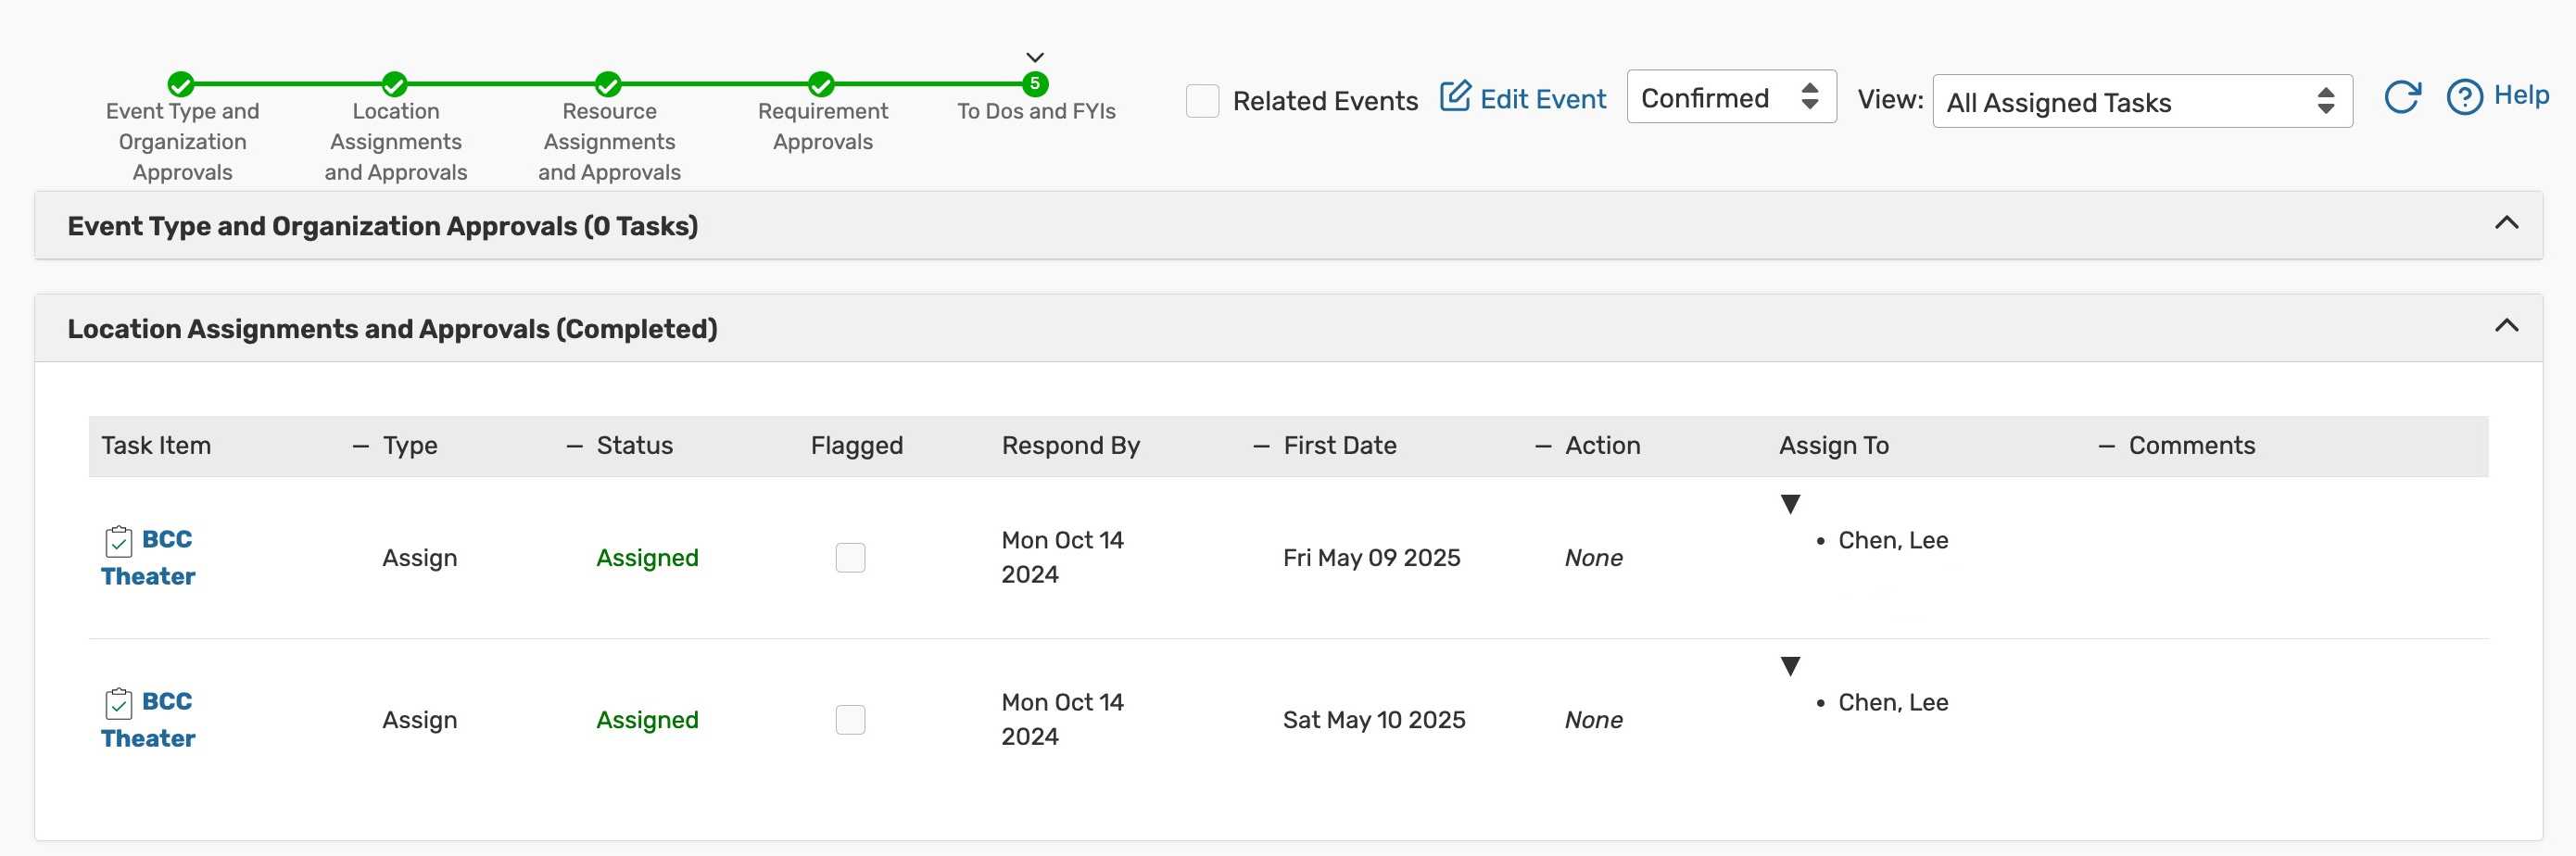Click the Edit Event pencil icon
The image size is (2576, 856).
point(1455,97)
